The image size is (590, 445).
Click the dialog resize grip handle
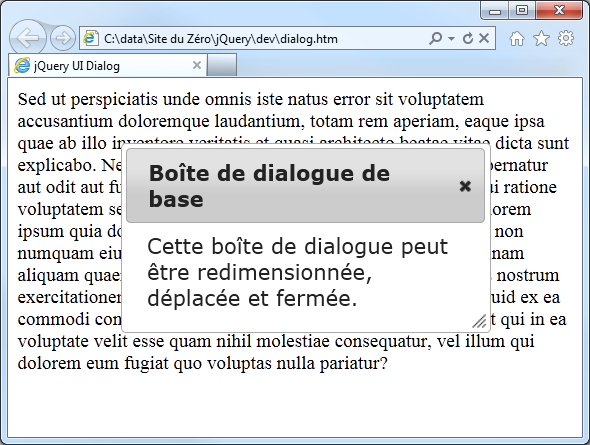tap(479, 321)
